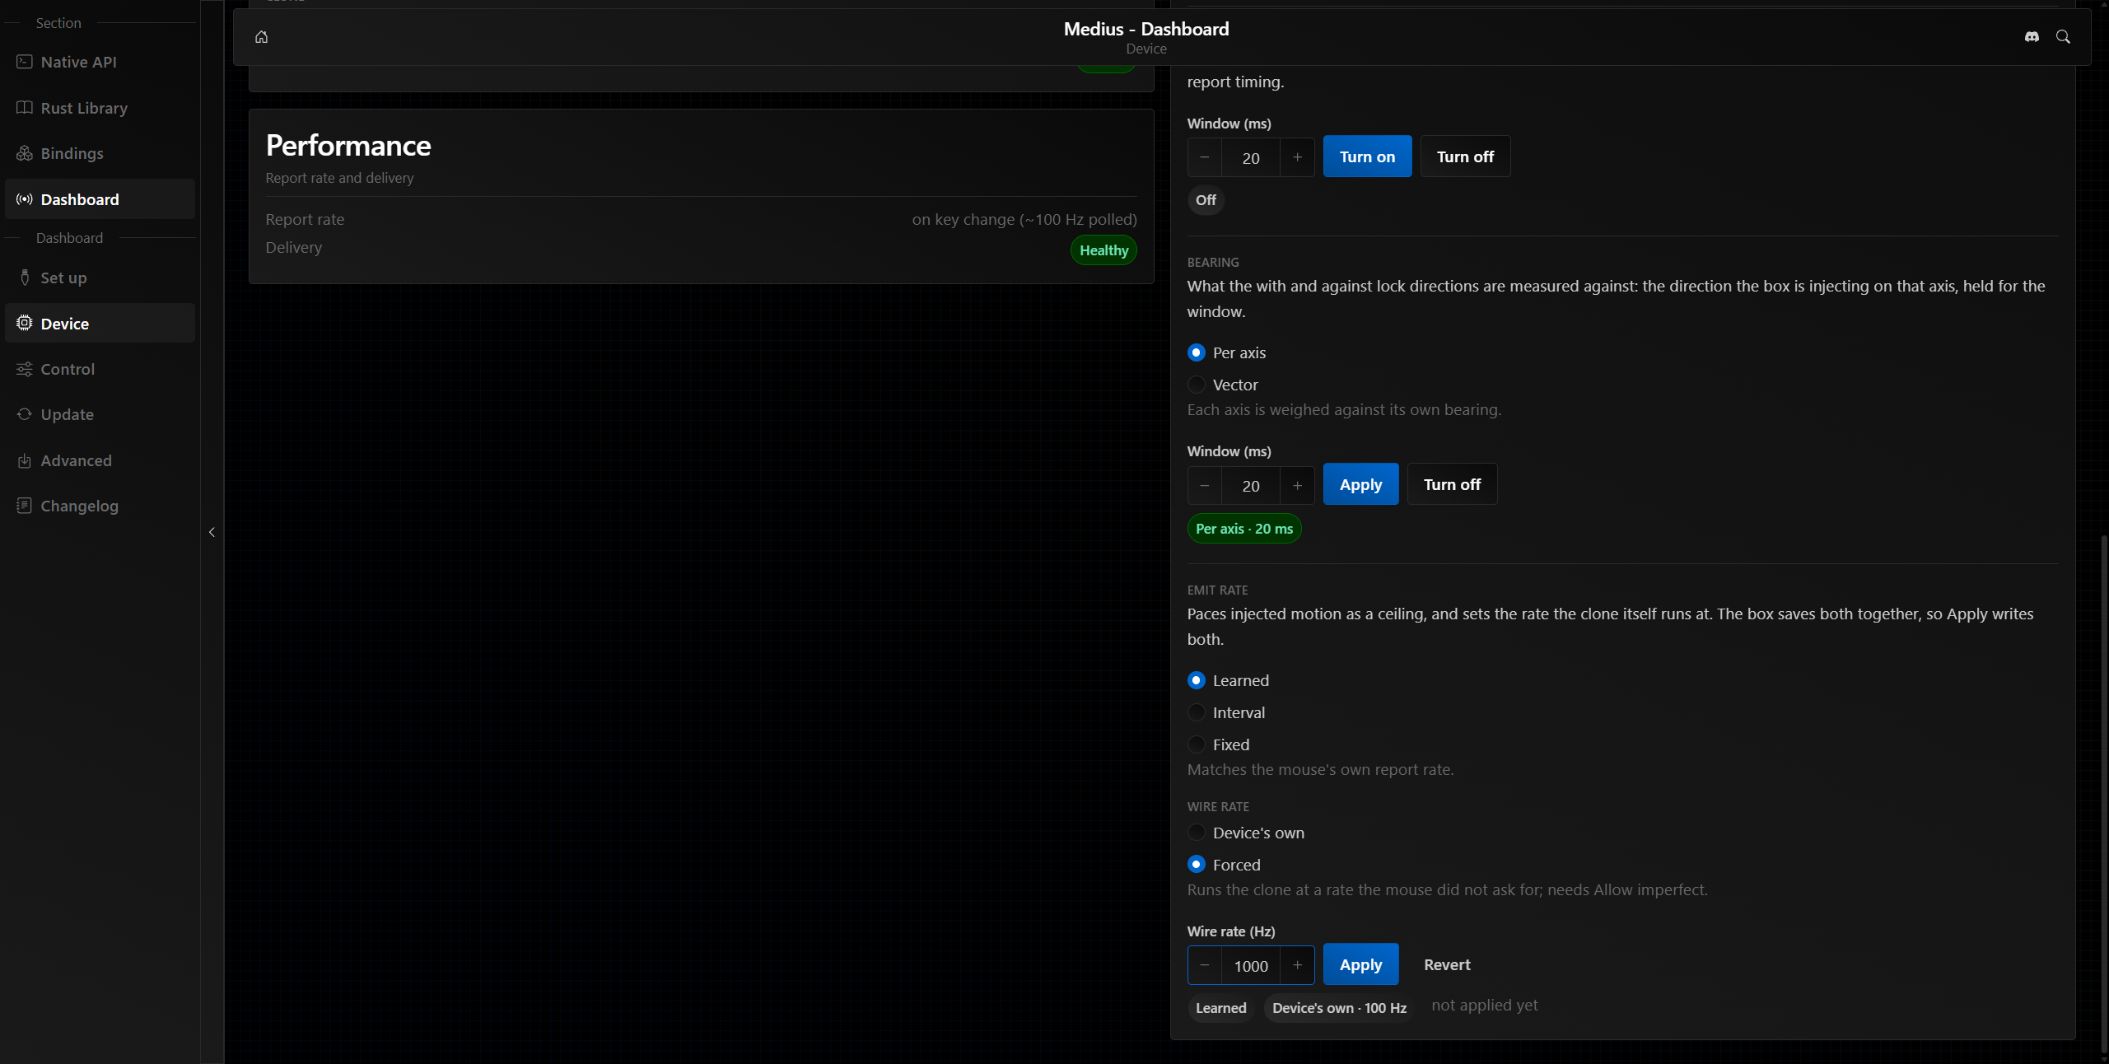Screen dimensions: 2109x1064
Task: Click the Healthy delivery badge
Action: pos(1104,250)
